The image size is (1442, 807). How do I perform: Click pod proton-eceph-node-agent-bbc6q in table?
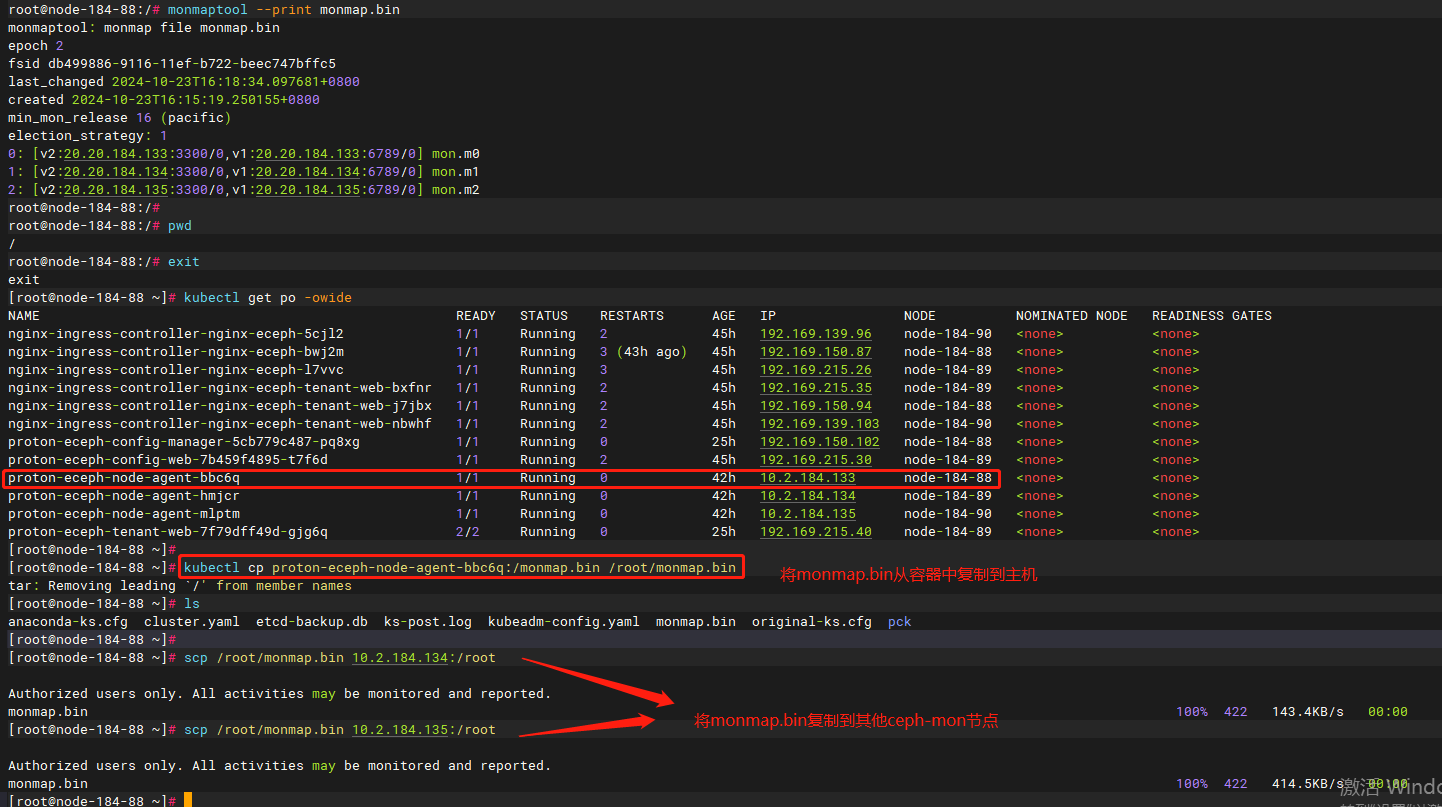[124, 478]
